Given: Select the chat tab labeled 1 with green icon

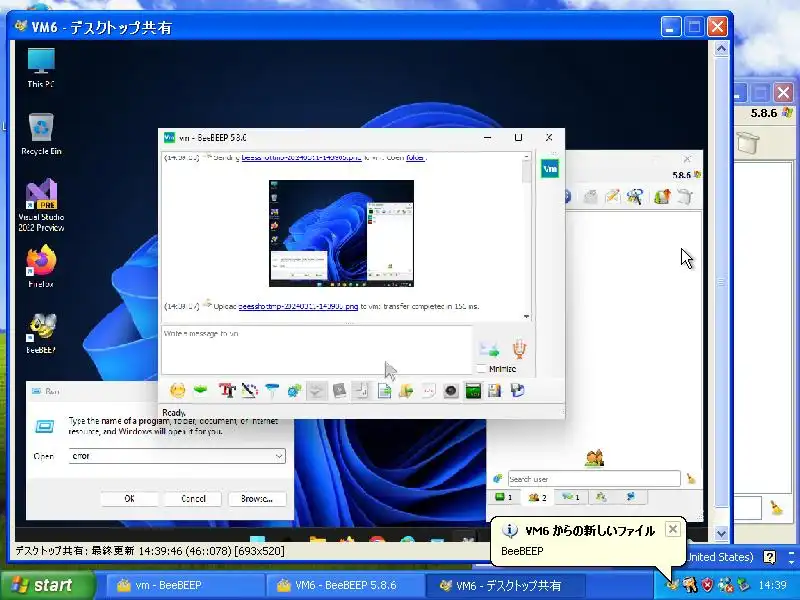Looking at the screenshot, I should (504, 496).
